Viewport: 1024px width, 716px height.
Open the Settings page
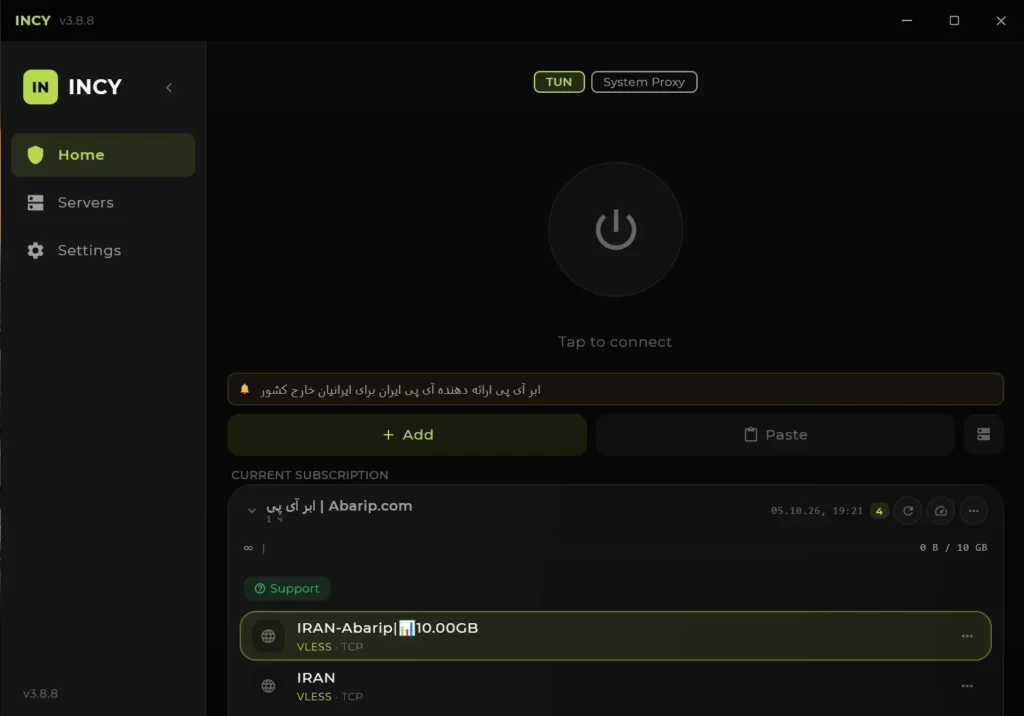click(x=103, y=250)
